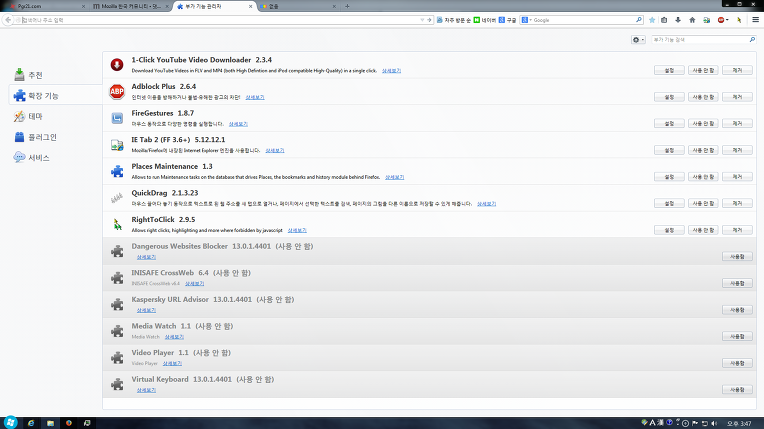Enable Dangerous Websites Blocker with 사용함
This screenshot has width=764, height=429.
click(x=735, y=257)
